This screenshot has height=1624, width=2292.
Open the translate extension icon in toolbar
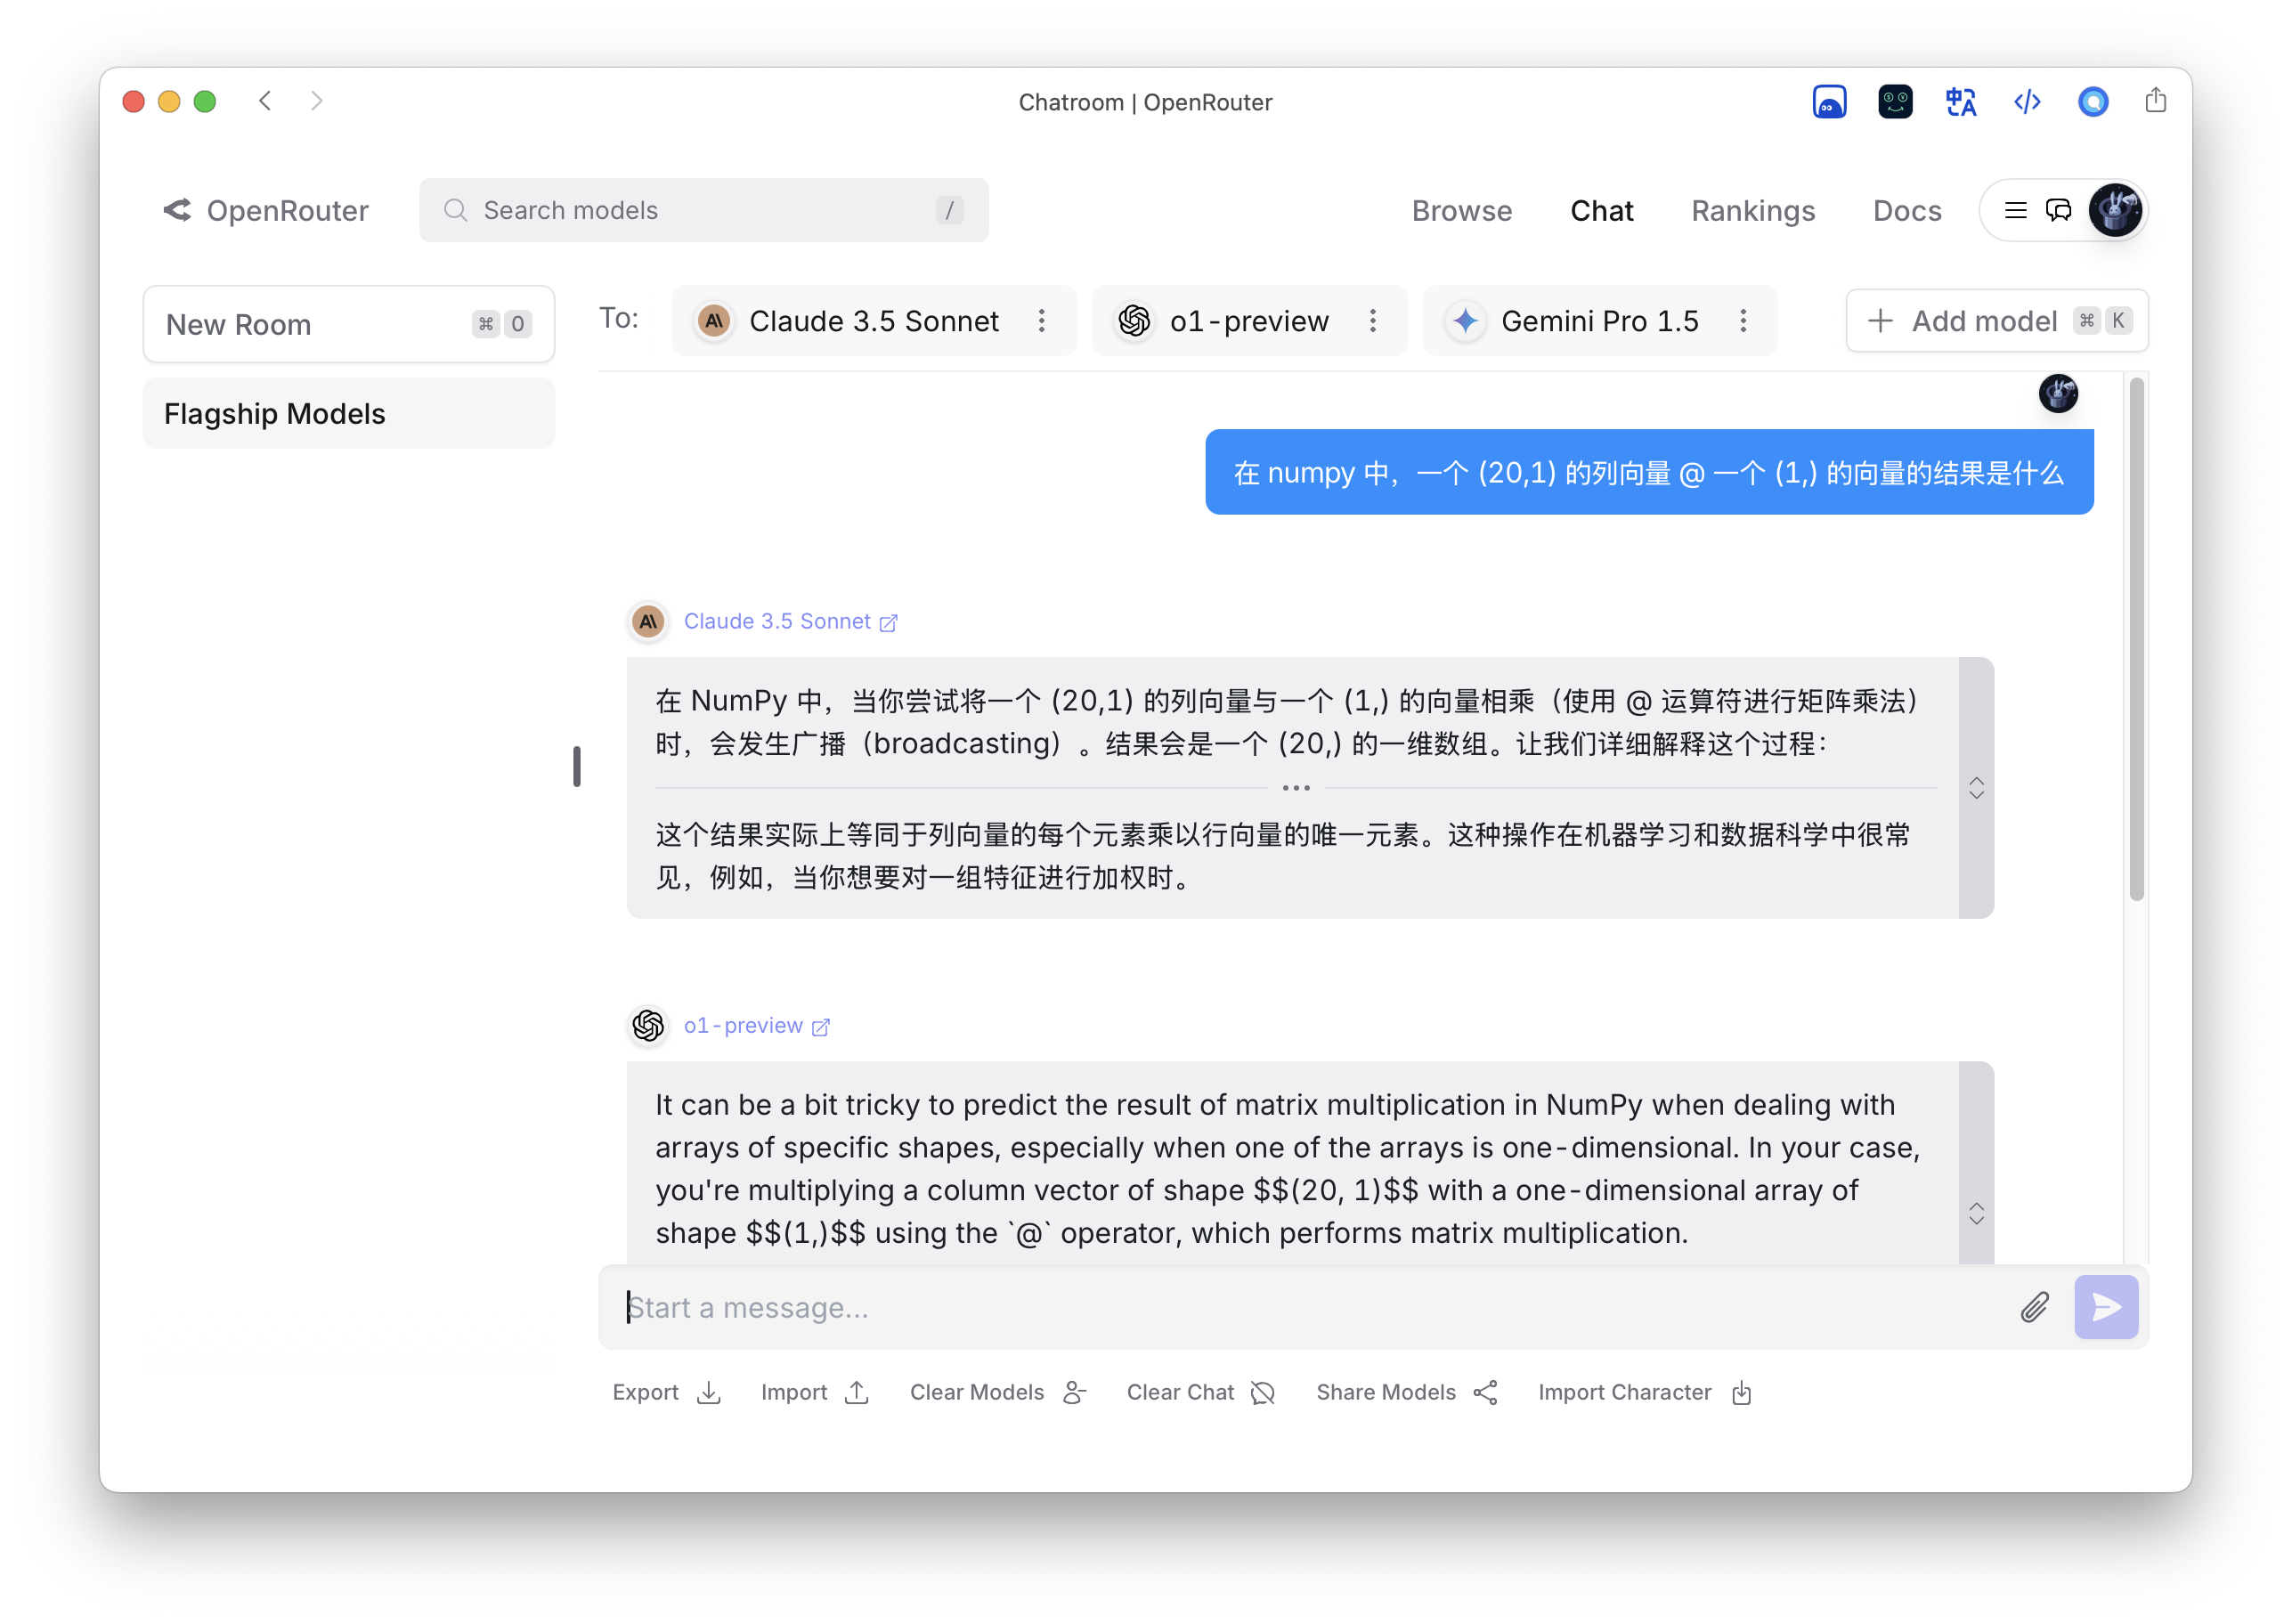click(1960, 102)
